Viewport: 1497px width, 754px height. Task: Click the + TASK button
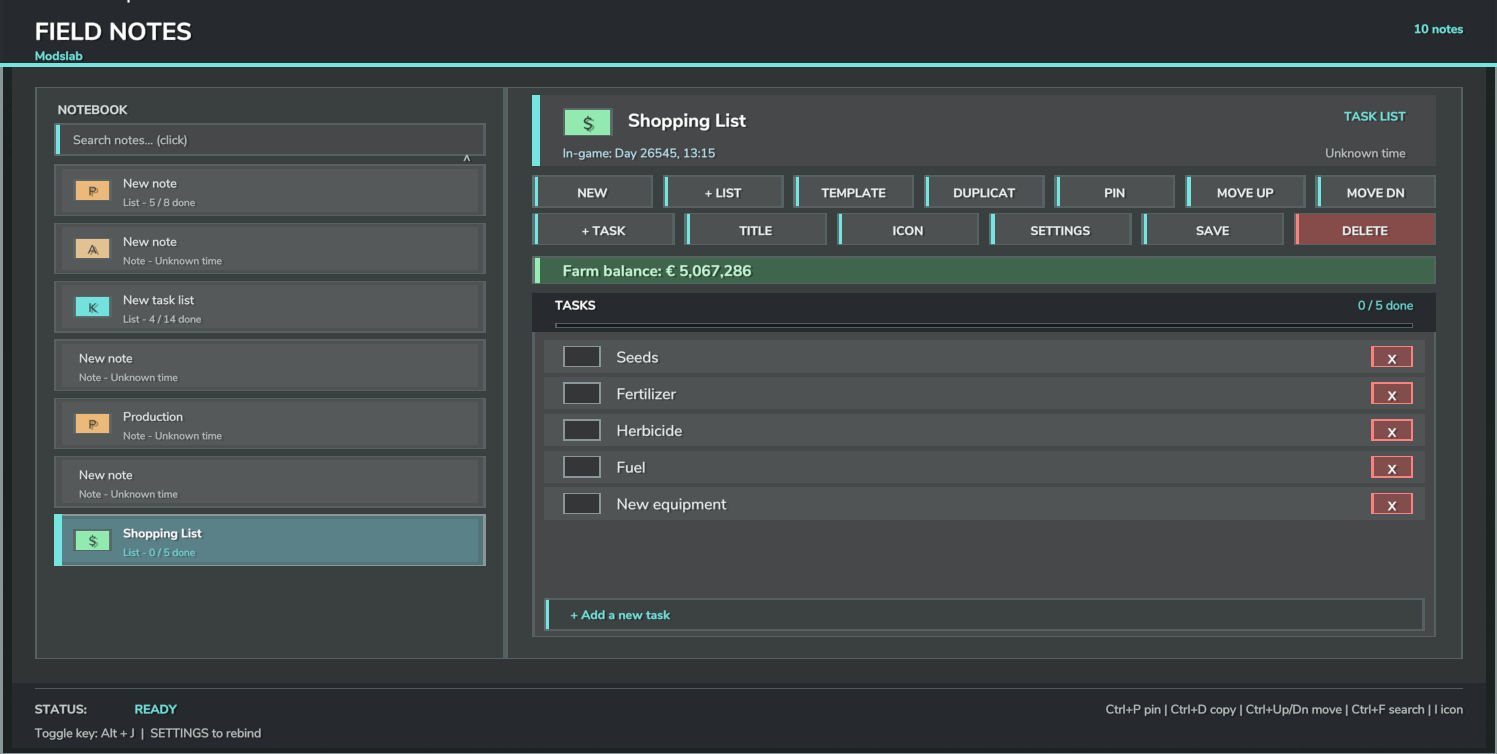[604, 230]
